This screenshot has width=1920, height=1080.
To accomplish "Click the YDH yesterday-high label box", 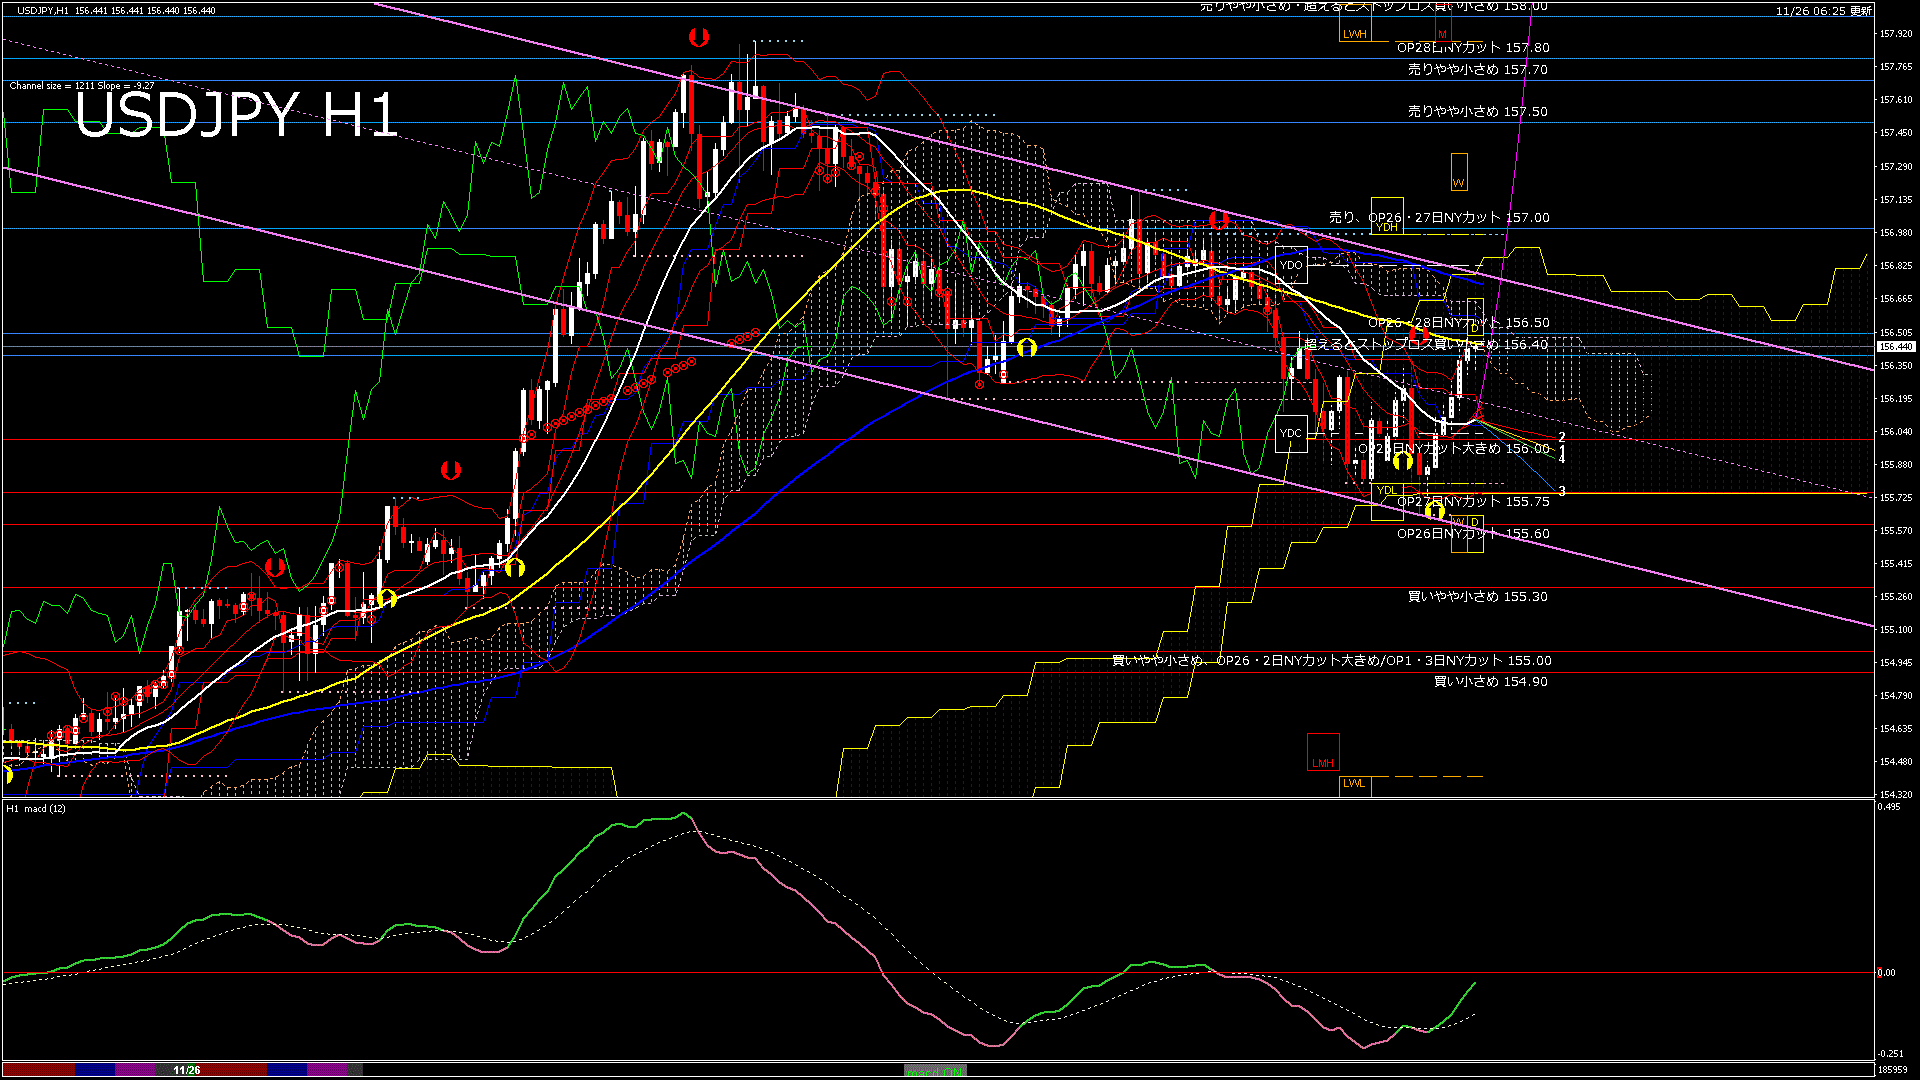I will 1387,227.
